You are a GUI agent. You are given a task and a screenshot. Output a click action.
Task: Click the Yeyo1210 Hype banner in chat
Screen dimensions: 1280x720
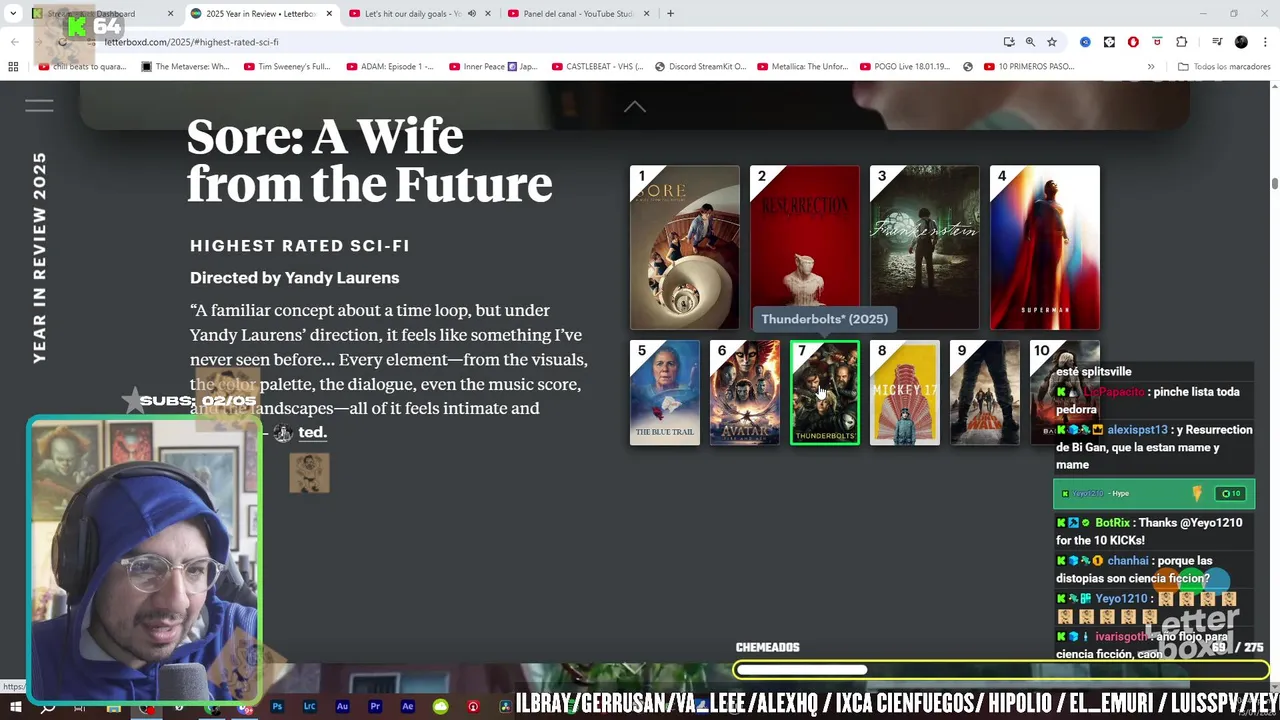click(x=1154, y=493)
